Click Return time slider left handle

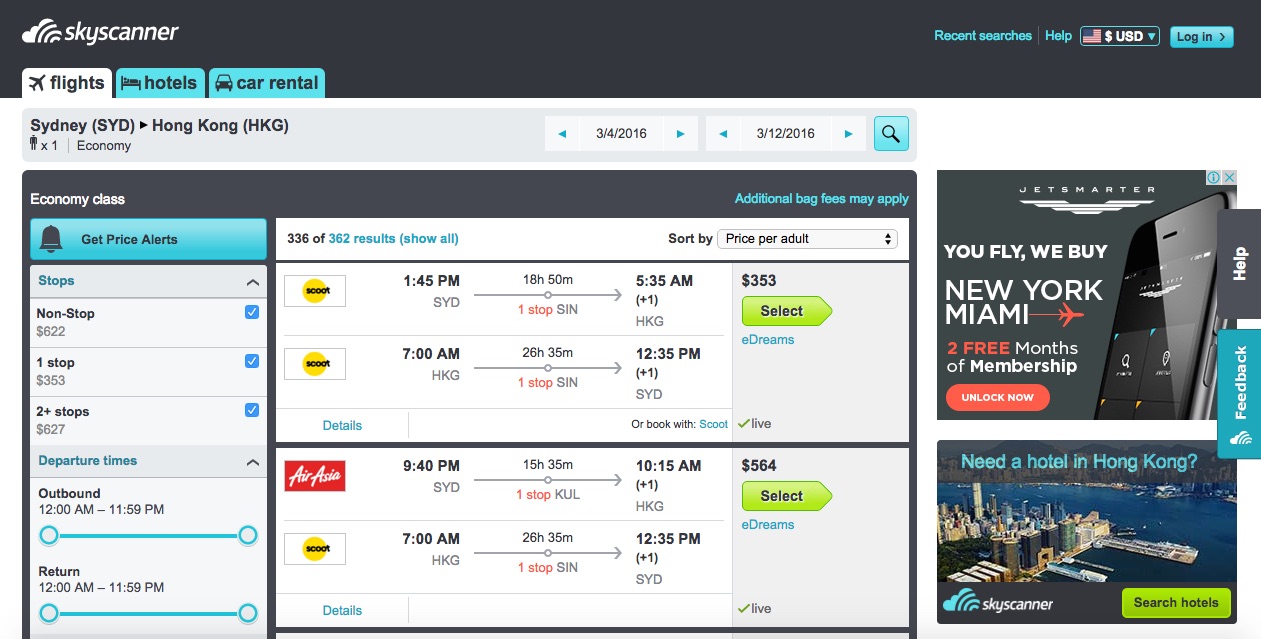pyautogui.click(x=48, y=613)
